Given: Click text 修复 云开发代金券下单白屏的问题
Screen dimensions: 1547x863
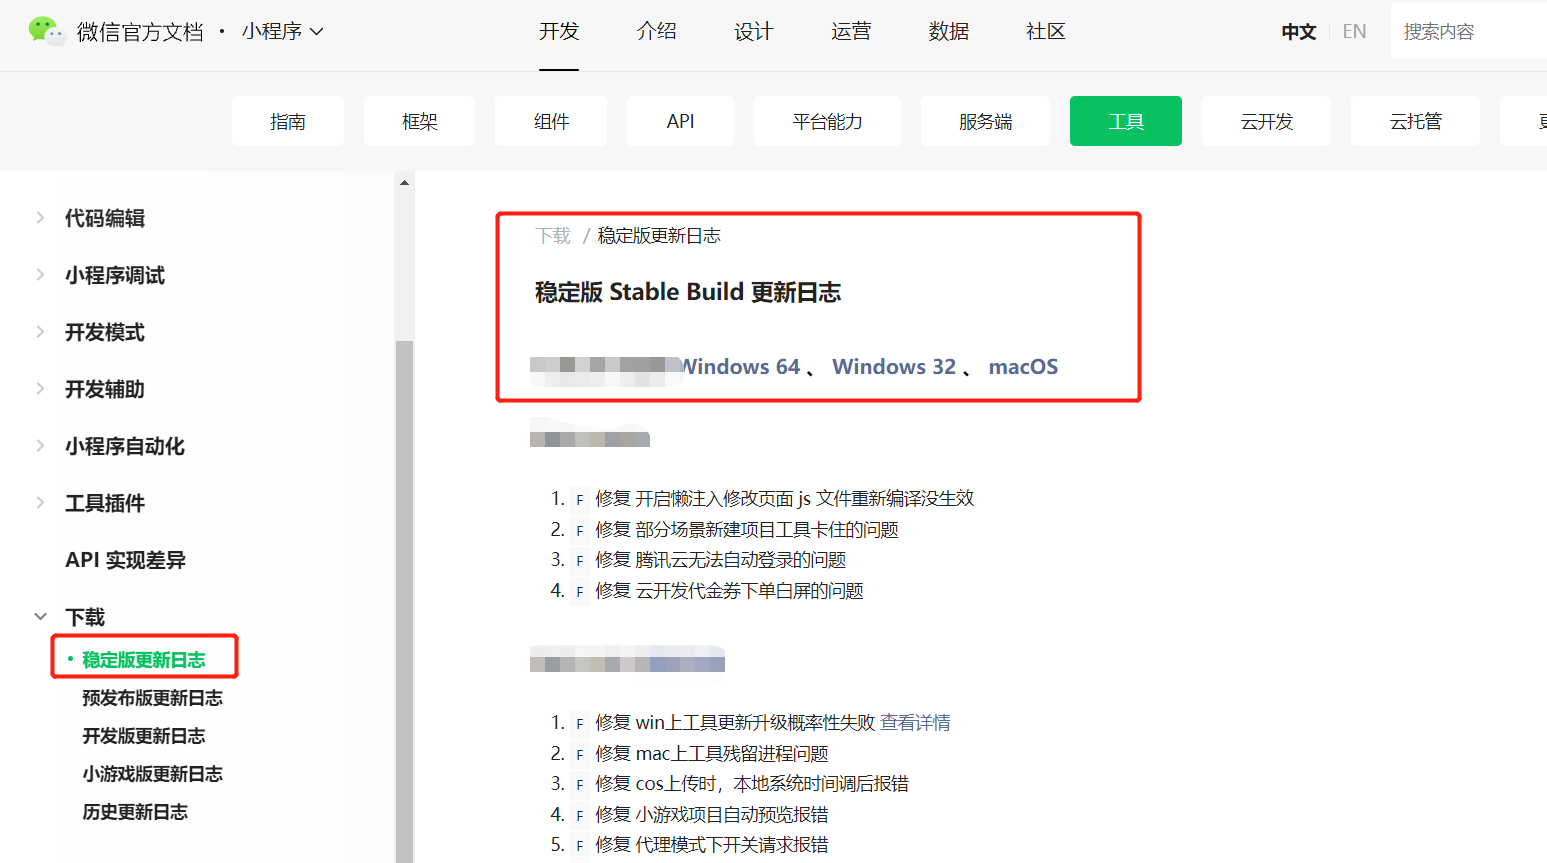Looking at the screenshot, I should pos(729,591).
